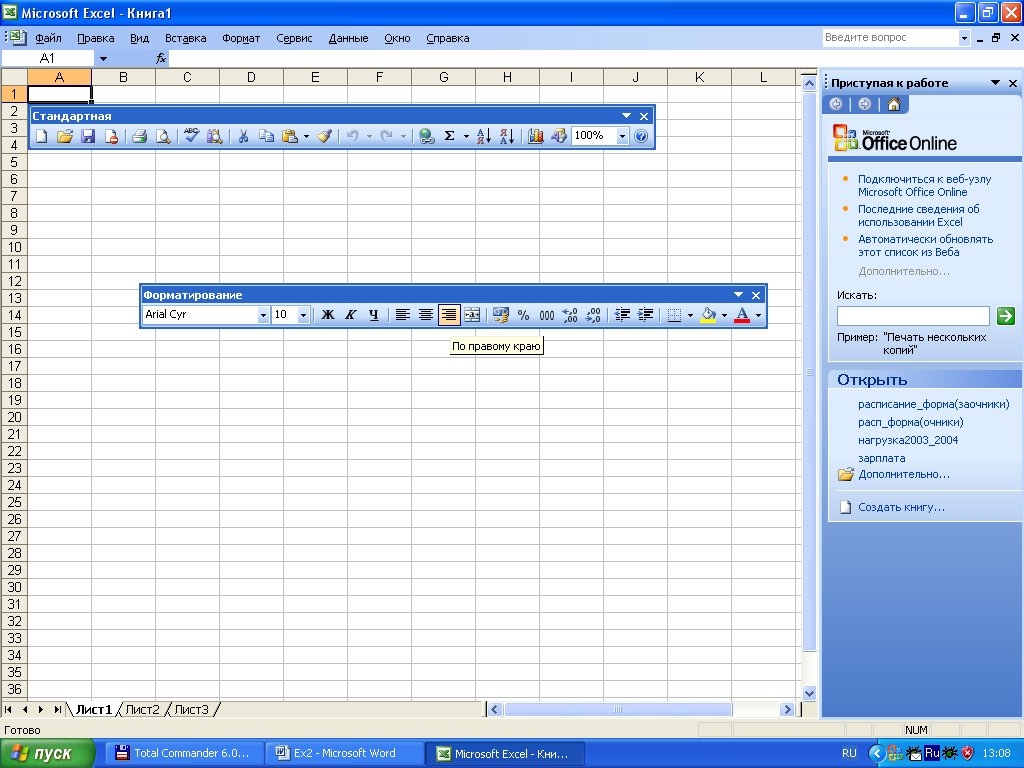
Task: Save the workbook with the floppy disk icon
Action: point(88,136)
